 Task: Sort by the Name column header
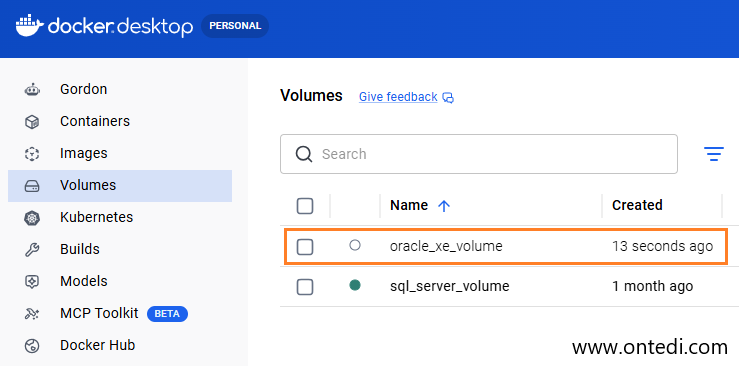pos(409,205)
